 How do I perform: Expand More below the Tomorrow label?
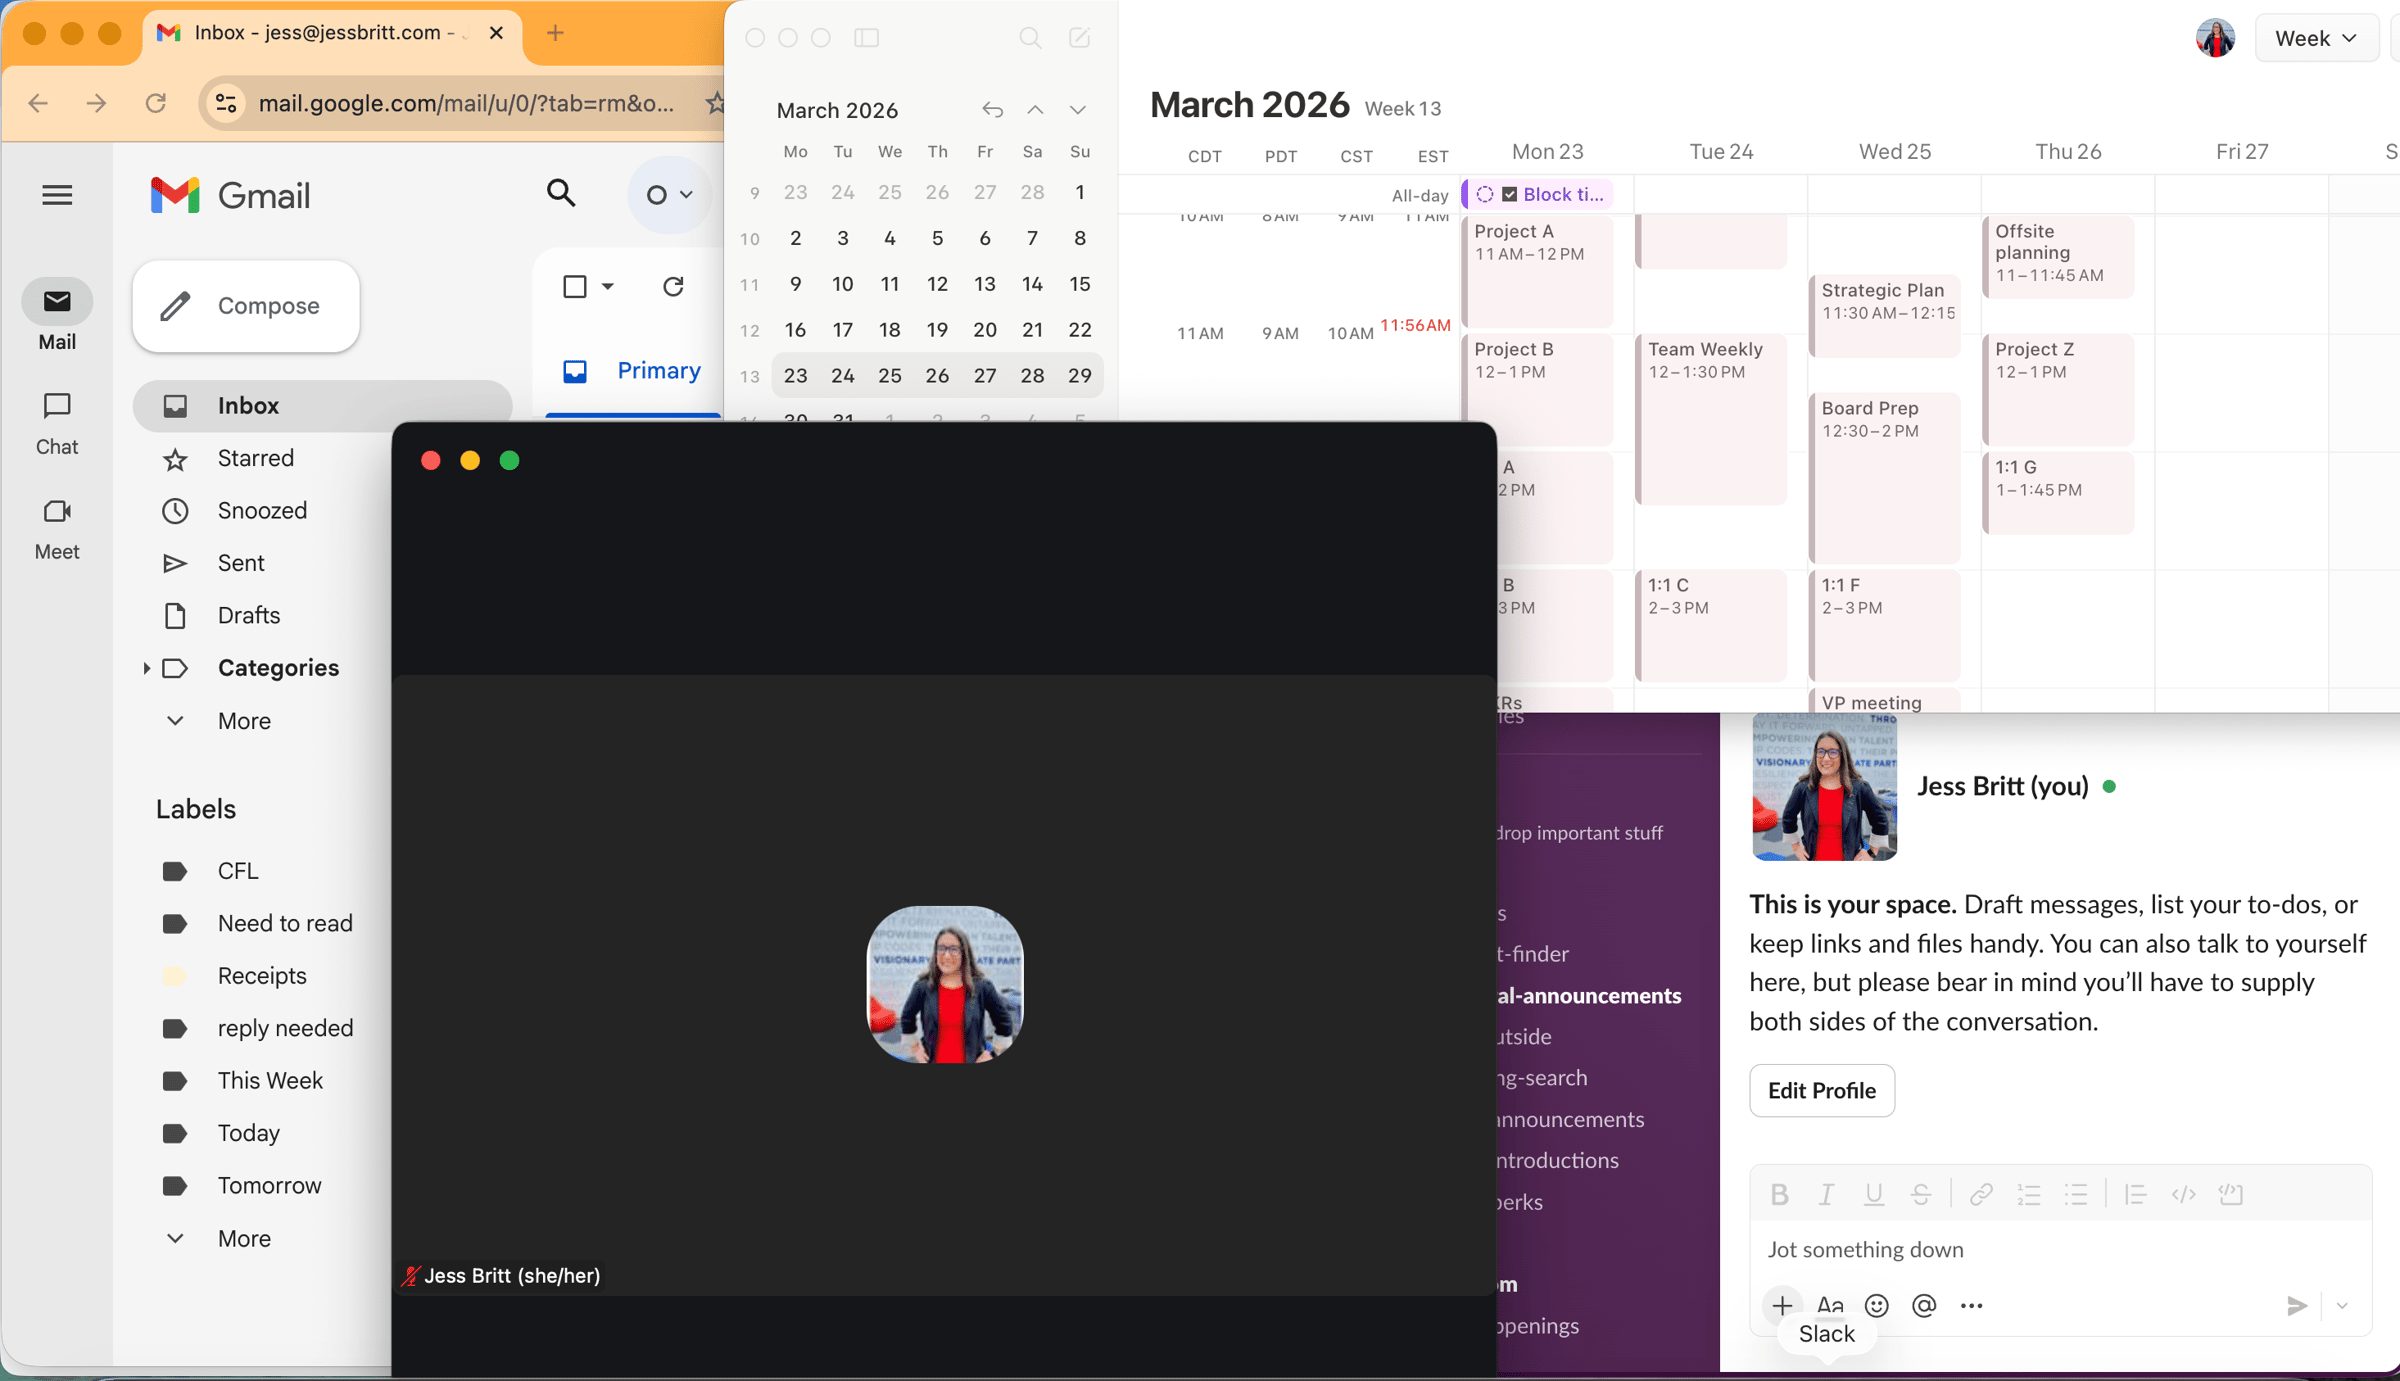[x=244, y=1238]
